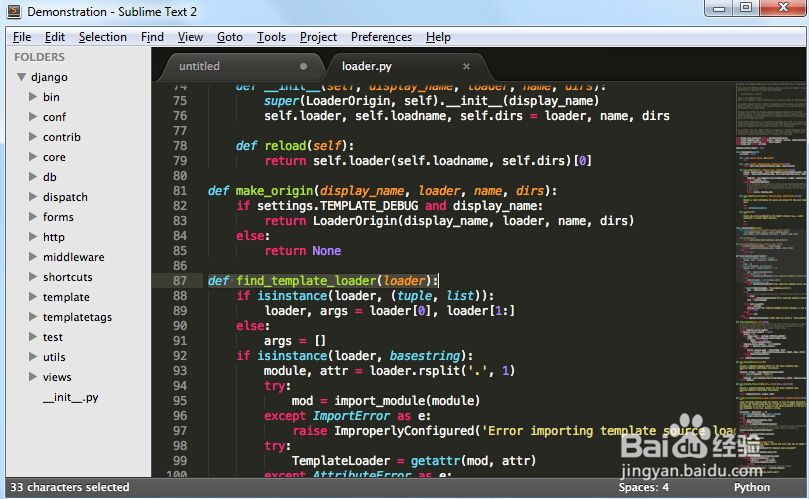Image resolution: width=809 pixels, height=499 pixels.
Task: Change indentation via Spaces: 4
Action: pos(643,487)
